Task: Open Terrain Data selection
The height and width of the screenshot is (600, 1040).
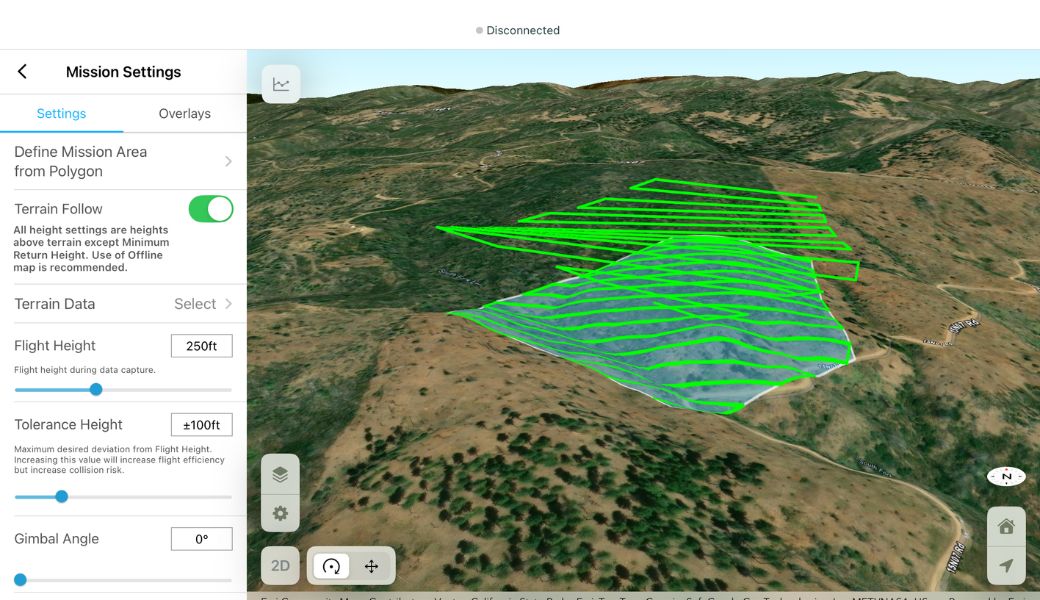Action: pyautogui.click(x=123, y=304)
